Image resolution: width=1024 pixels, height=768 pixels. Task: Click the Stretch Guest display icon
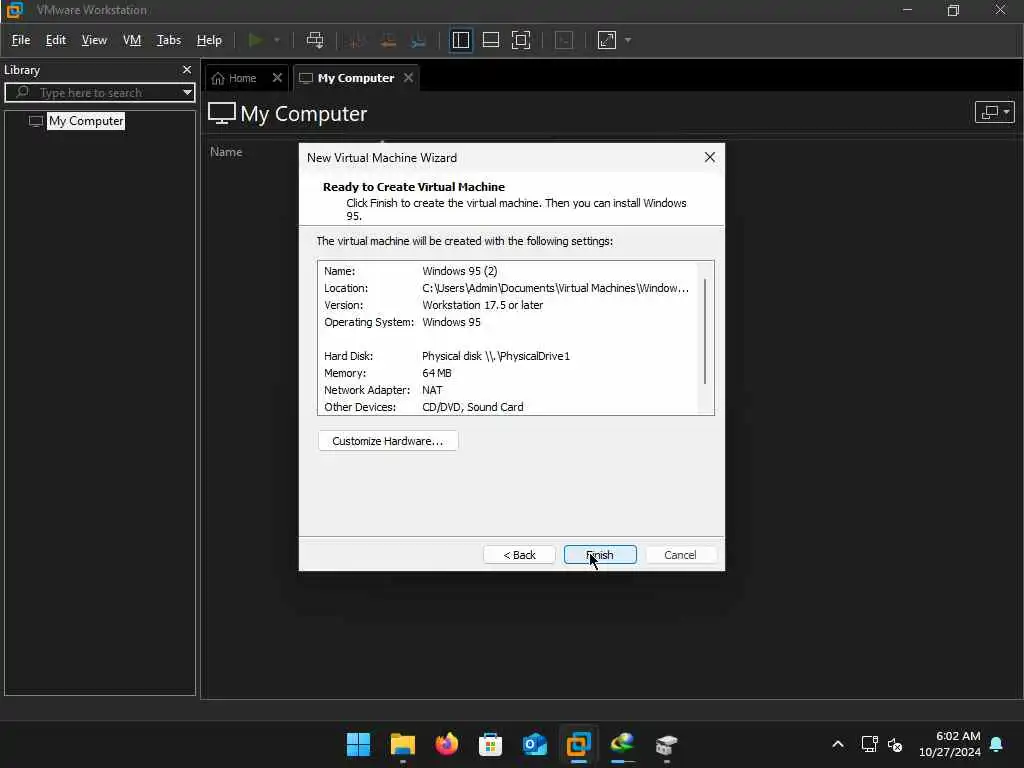607,40
